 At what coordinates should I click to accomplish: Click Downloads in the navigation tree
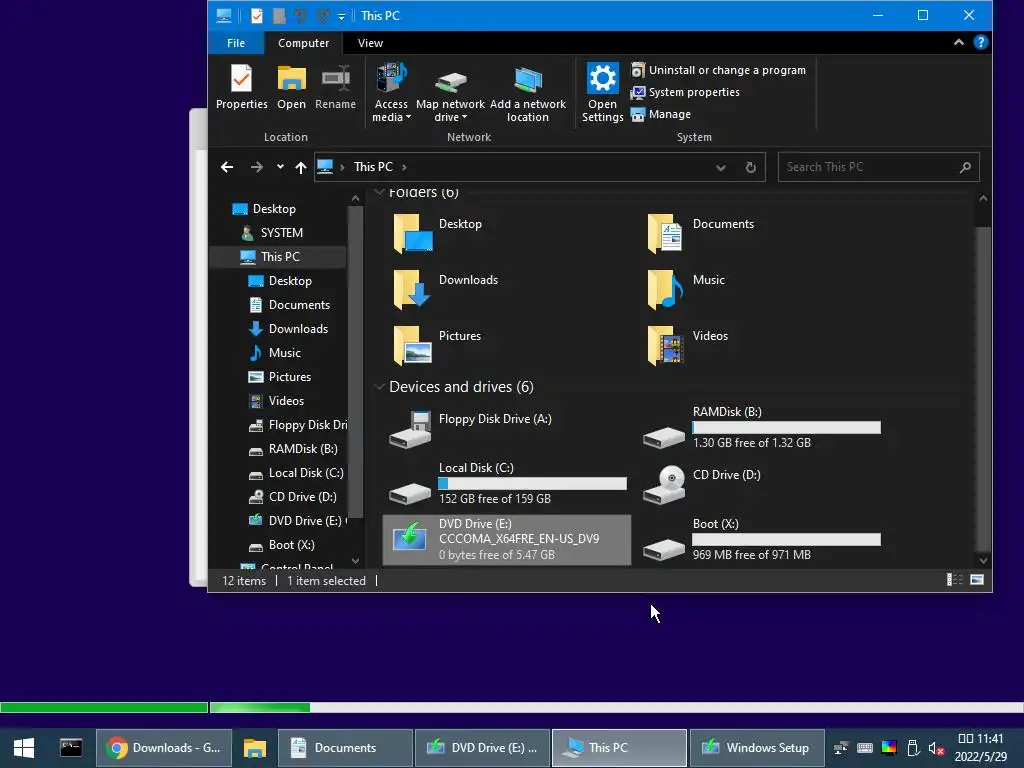pyautogui.click(x=298, y=329)
